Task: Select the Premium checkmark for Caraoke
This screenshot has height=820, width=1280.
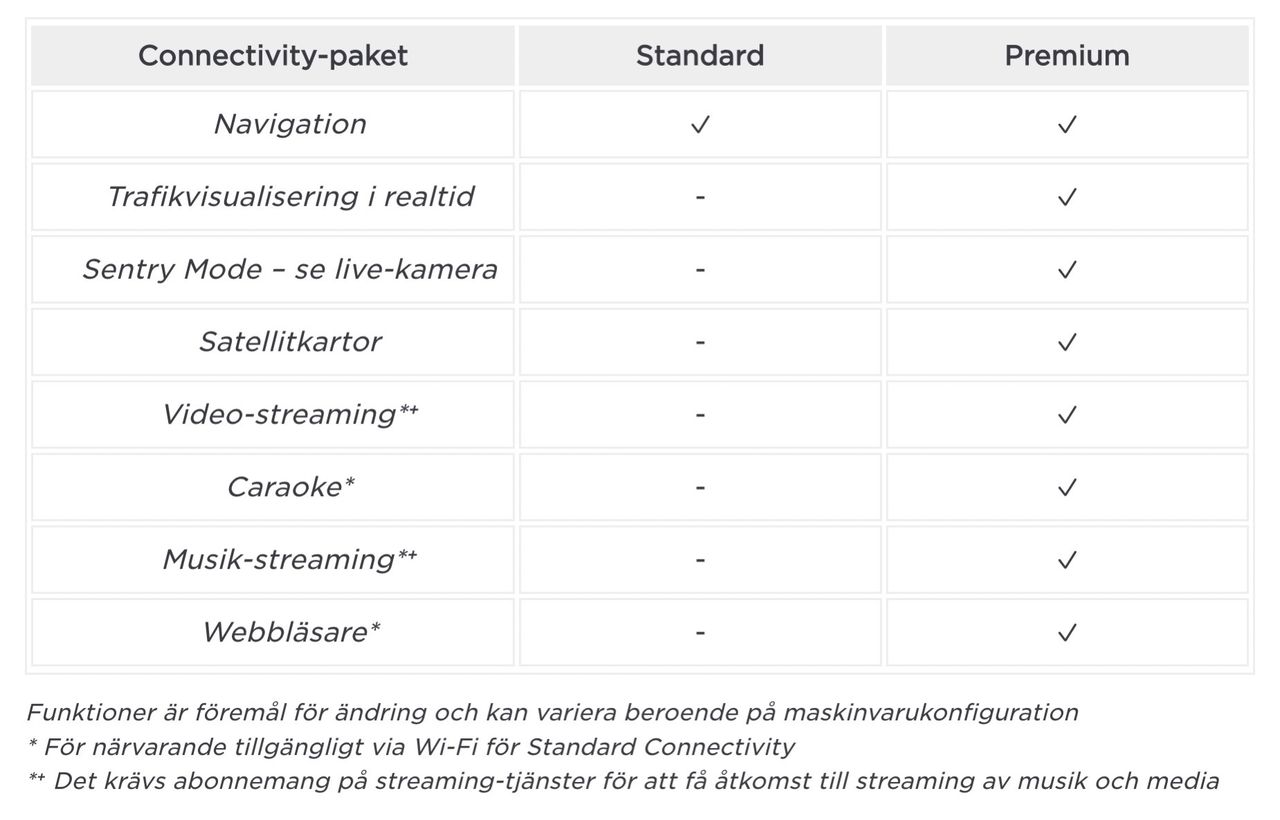Action: coord(1067,487)
